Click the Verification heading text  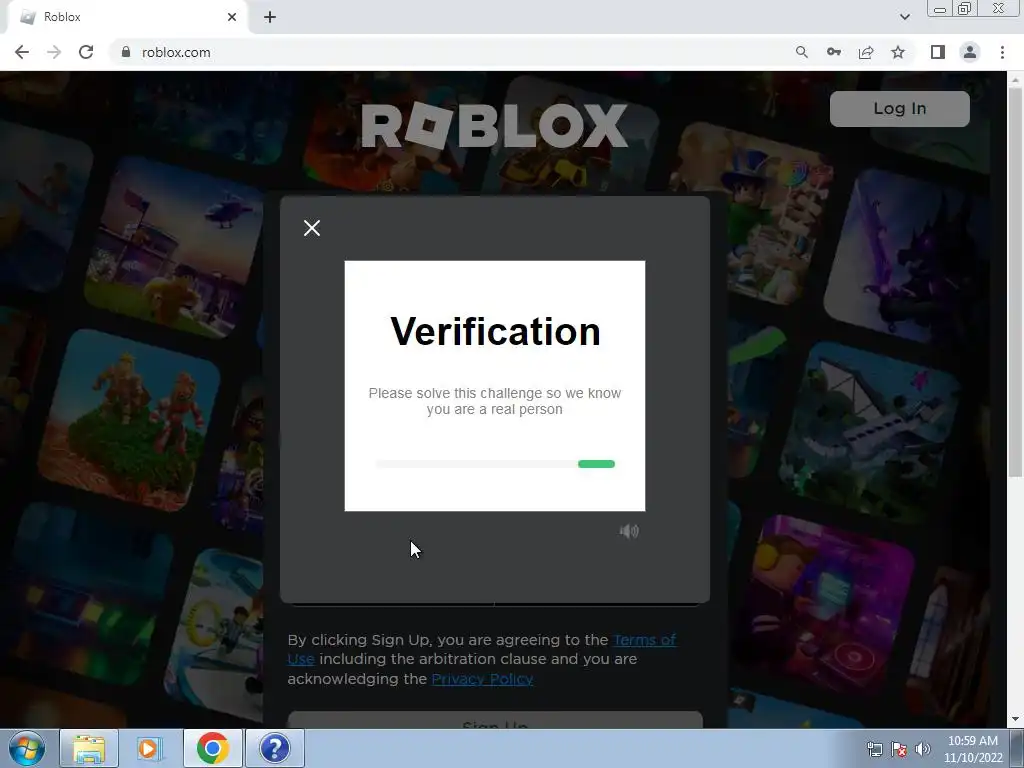point(495,331)
